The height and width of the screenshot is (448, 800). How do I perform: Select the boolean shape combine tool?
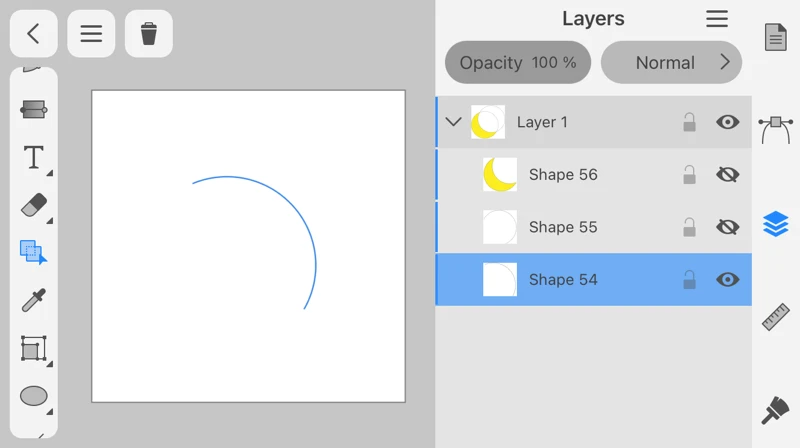[x=33, y=252]
